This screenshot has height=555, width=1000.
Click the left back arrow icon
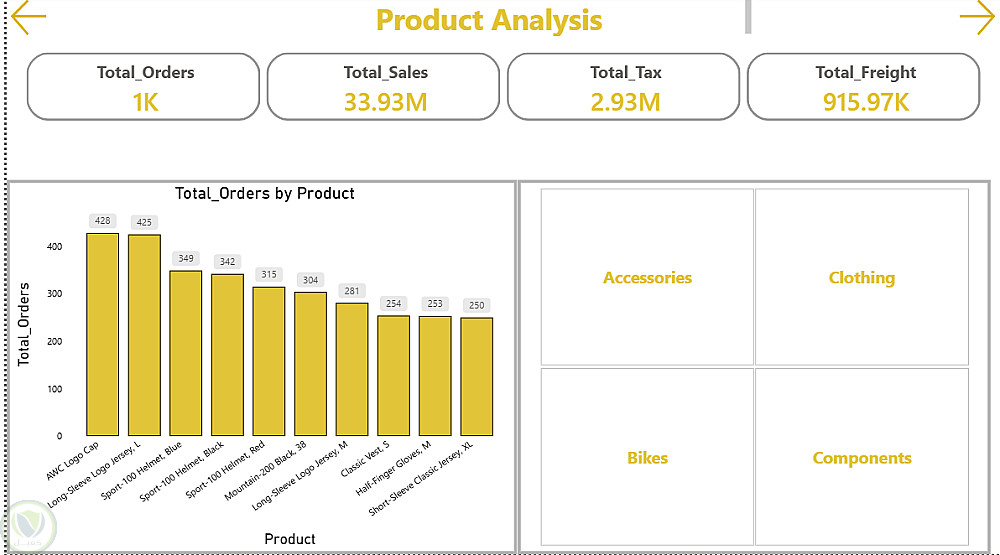click(29, 17)
